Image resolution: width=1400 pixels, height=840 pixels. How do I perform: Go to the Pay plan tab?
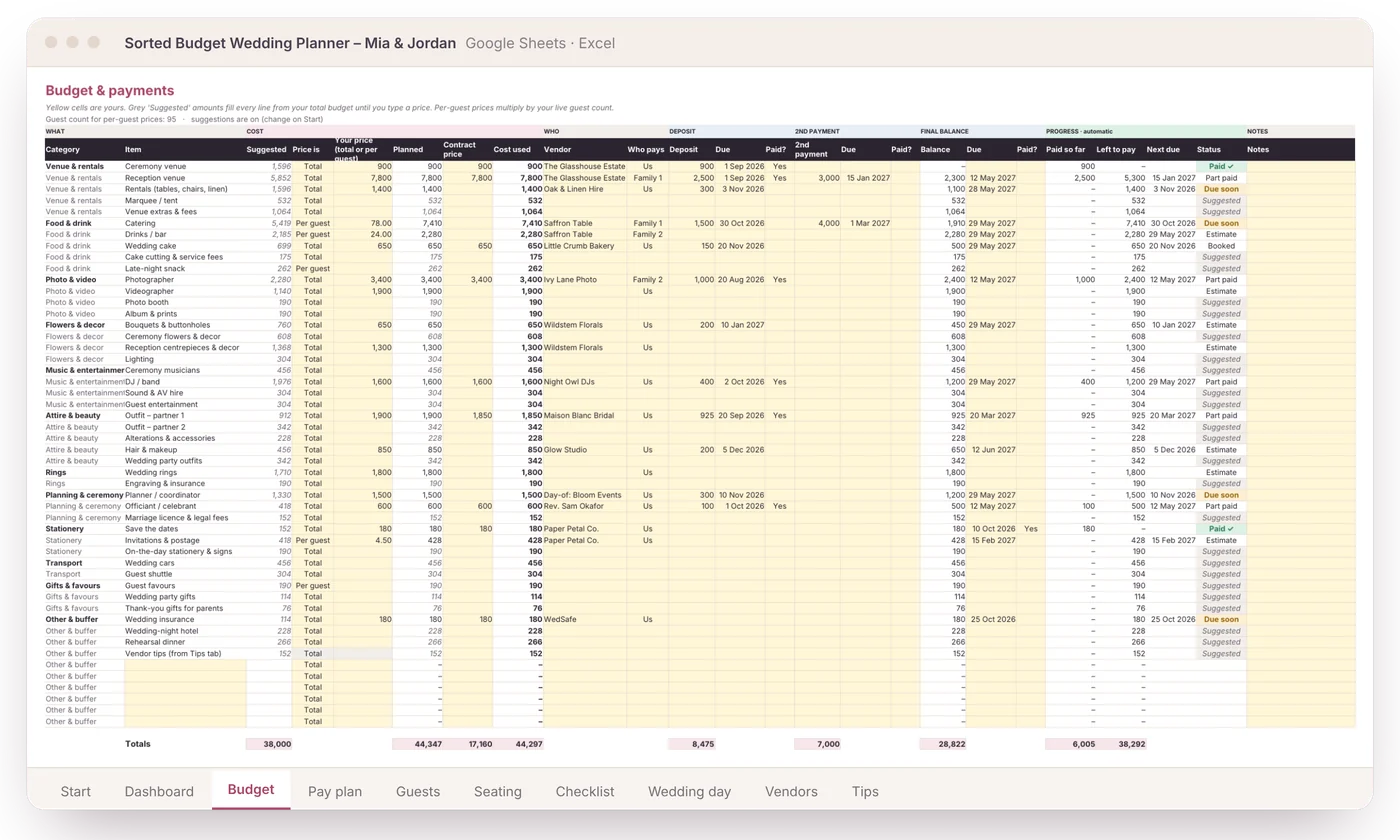pyautogui.click(x=335, y=791)
